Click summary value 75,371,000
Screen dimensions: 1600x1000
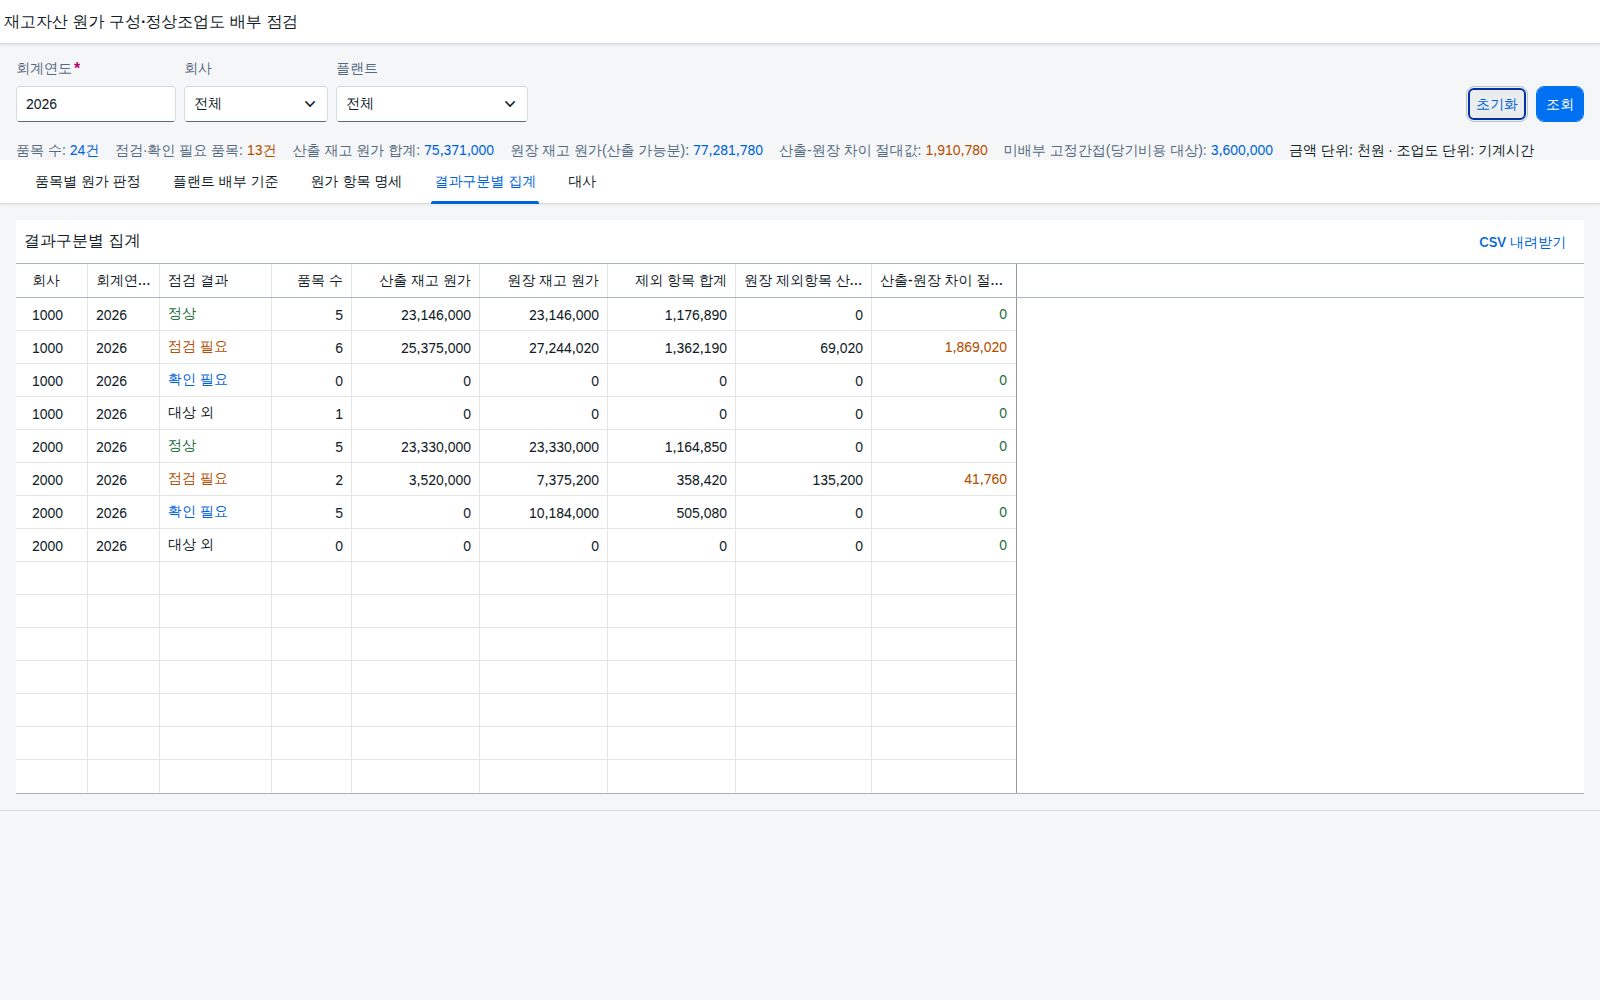coord(459,150)
